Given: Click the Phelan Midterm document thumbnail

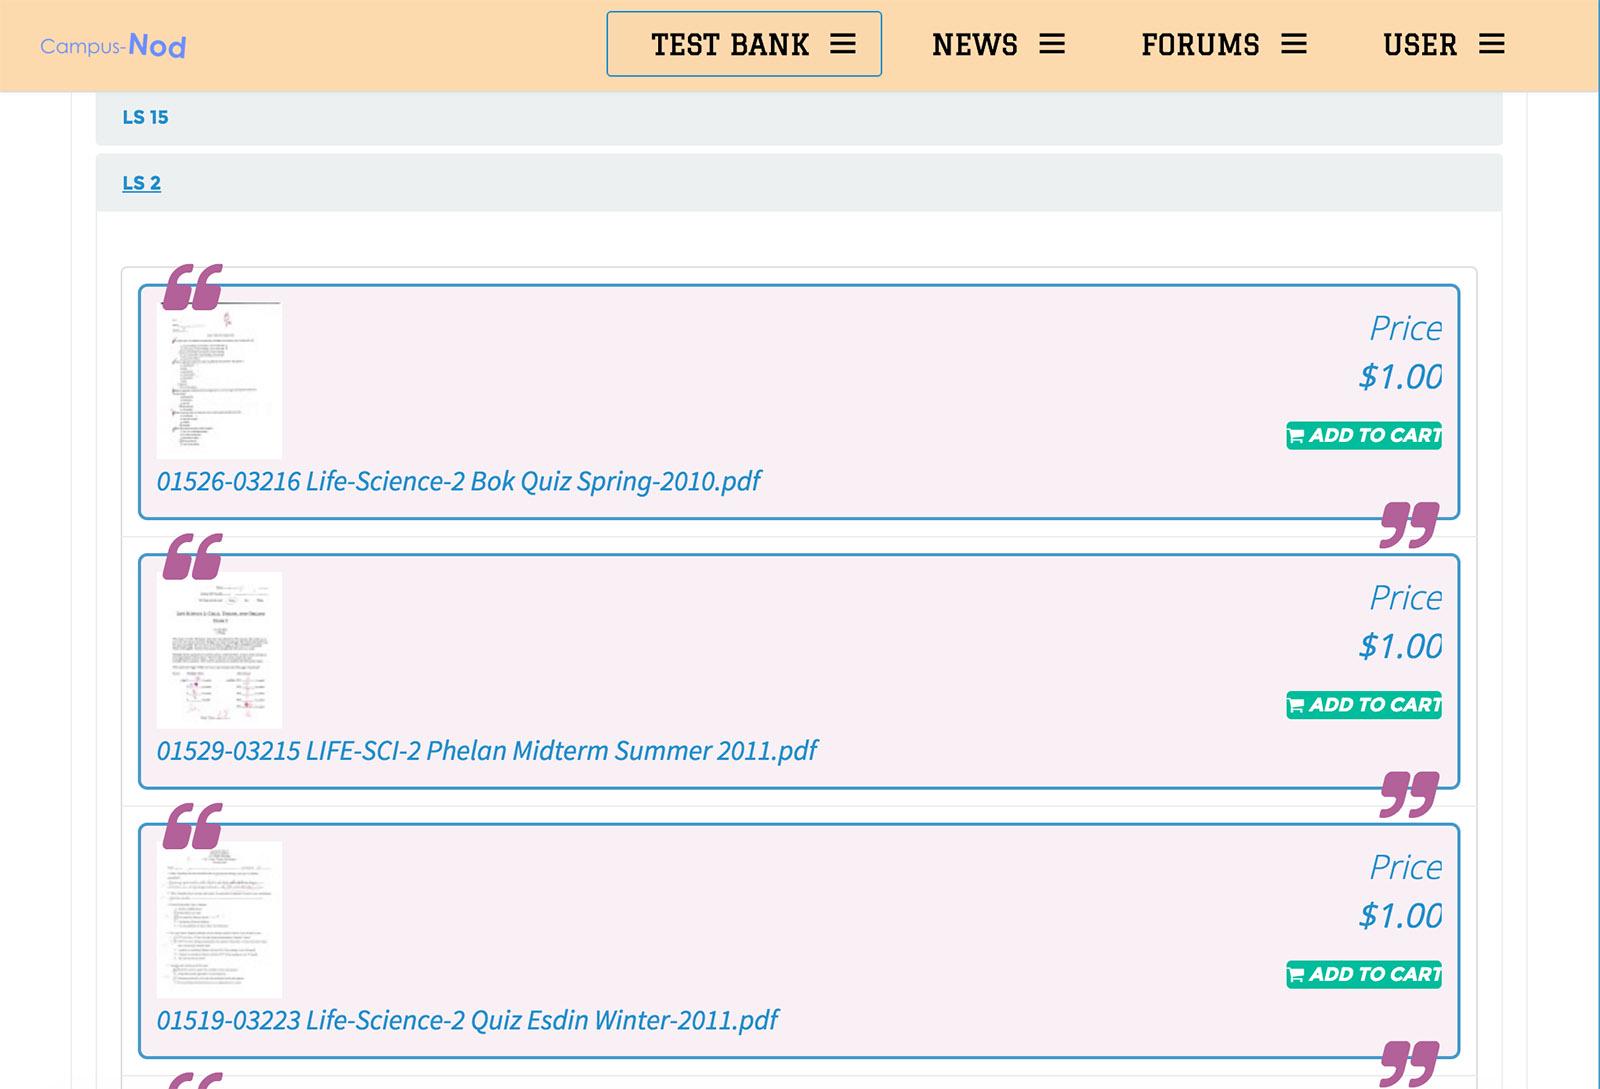Looking at the screenshot, I should click(219, 650).
